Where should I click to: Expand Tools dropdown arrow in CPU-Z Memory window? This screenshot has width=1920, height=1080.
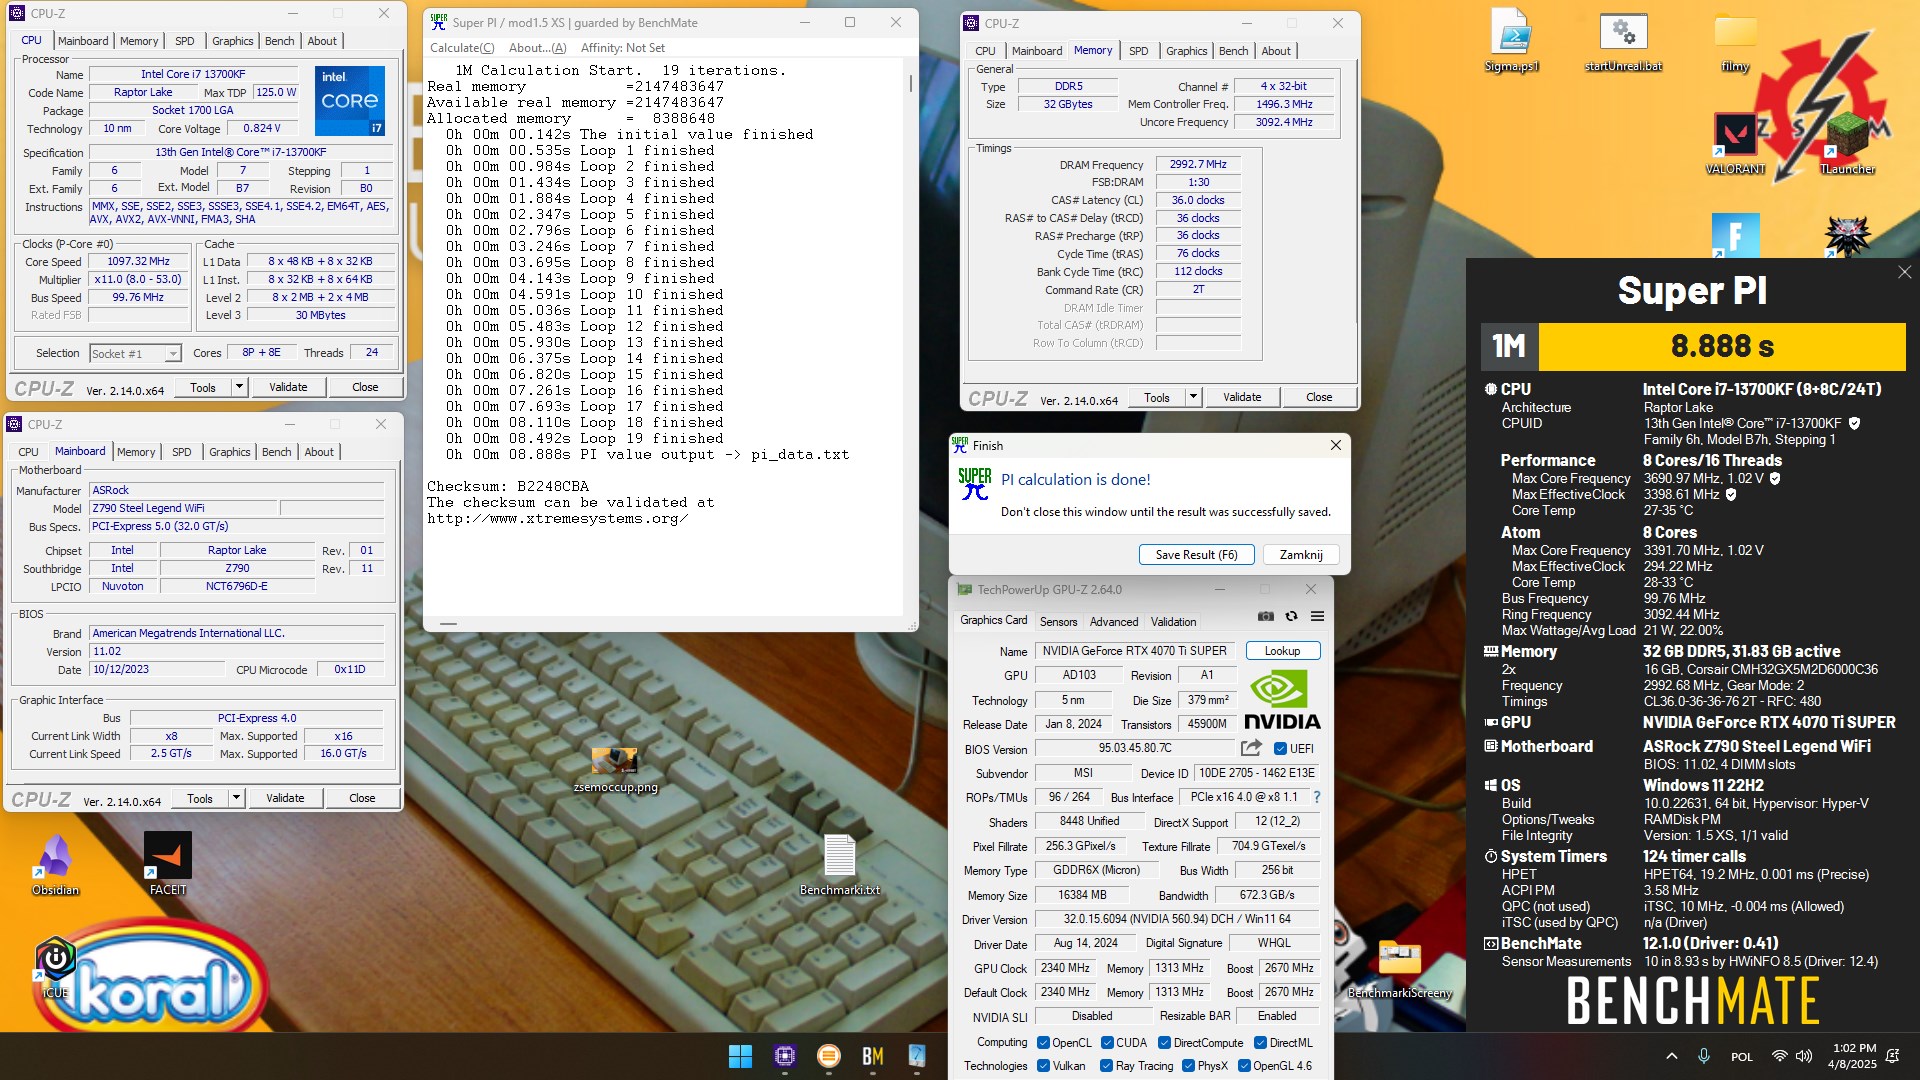click(1193, 397)
